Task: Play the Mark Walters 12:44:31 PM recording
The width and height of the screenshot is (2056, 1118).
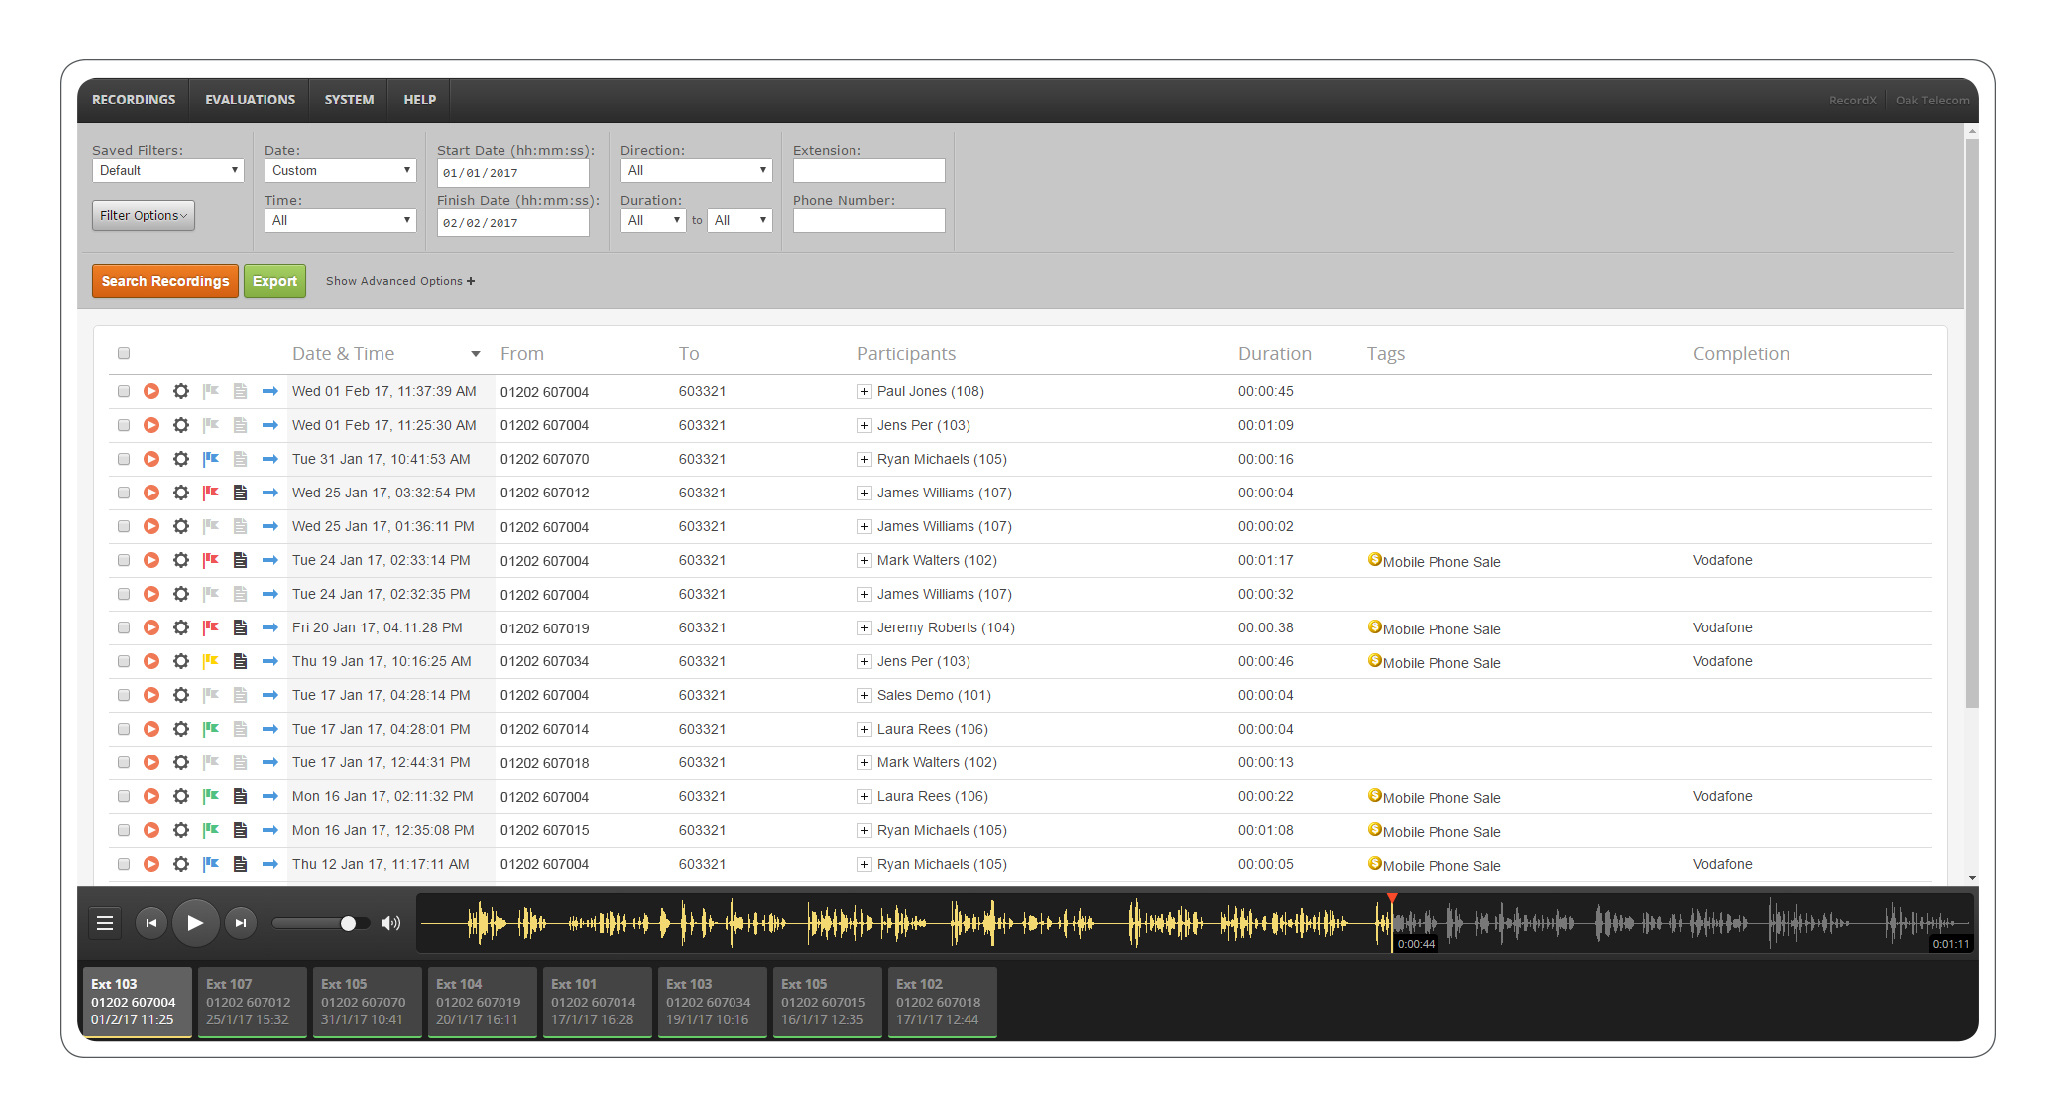Action: (151, 762)
